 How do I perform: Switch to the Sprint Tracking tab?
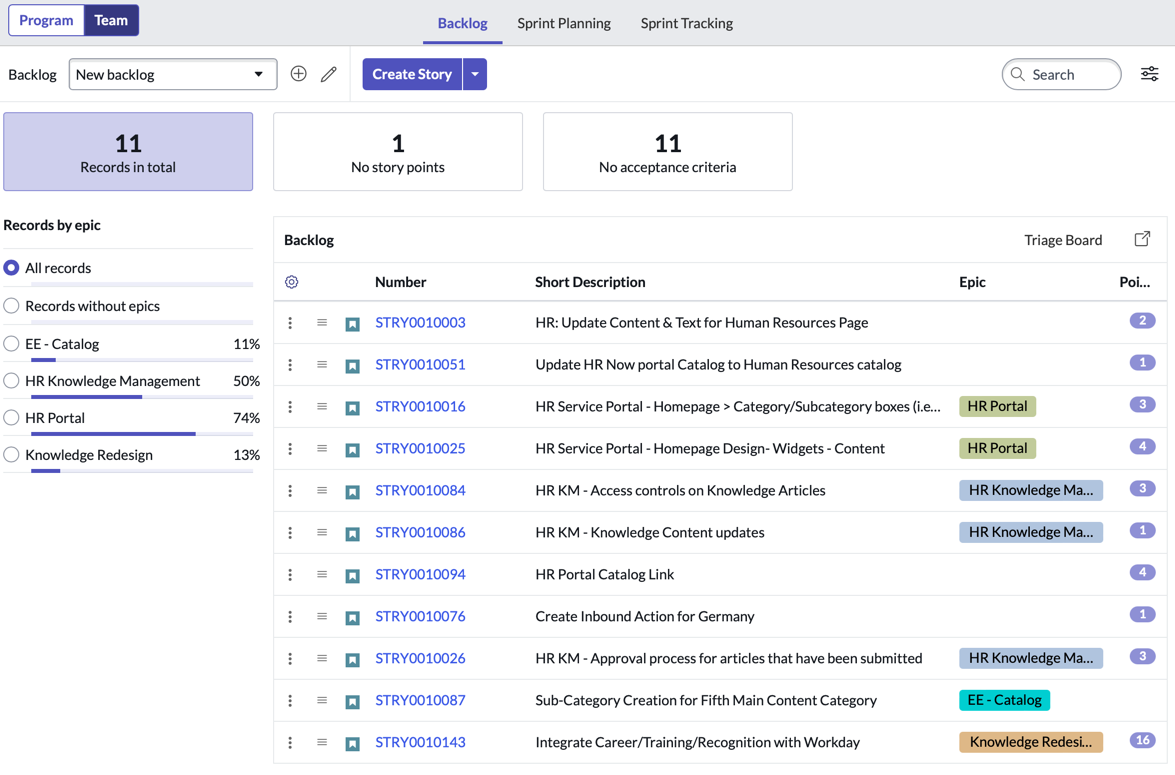click(x=686, y=23)
